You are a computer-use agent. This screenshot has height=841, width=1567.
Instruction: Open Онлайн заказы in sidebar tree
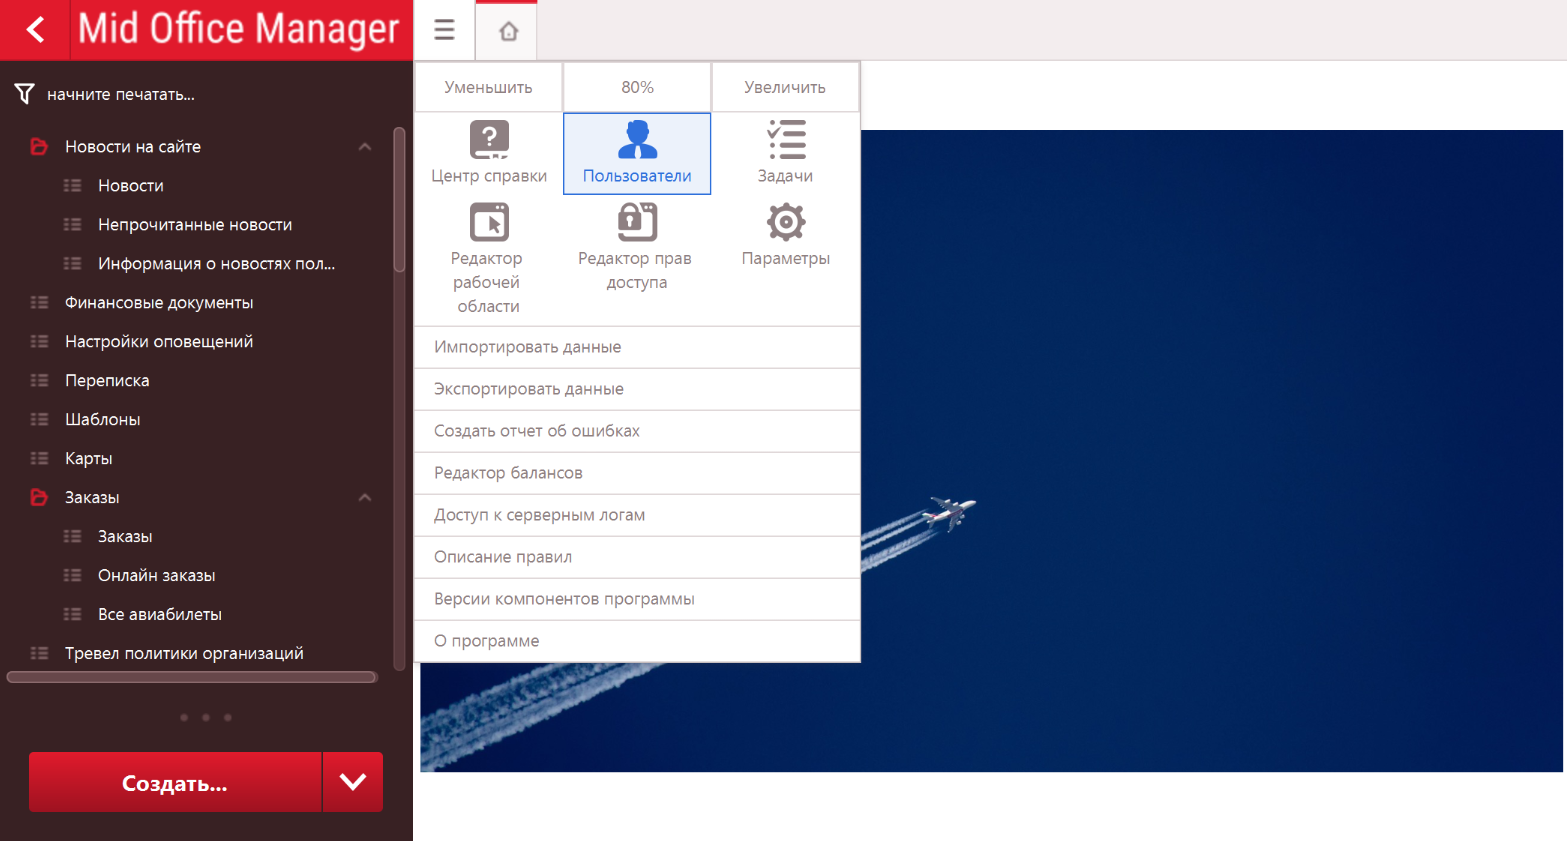click(x=156, y=576)
